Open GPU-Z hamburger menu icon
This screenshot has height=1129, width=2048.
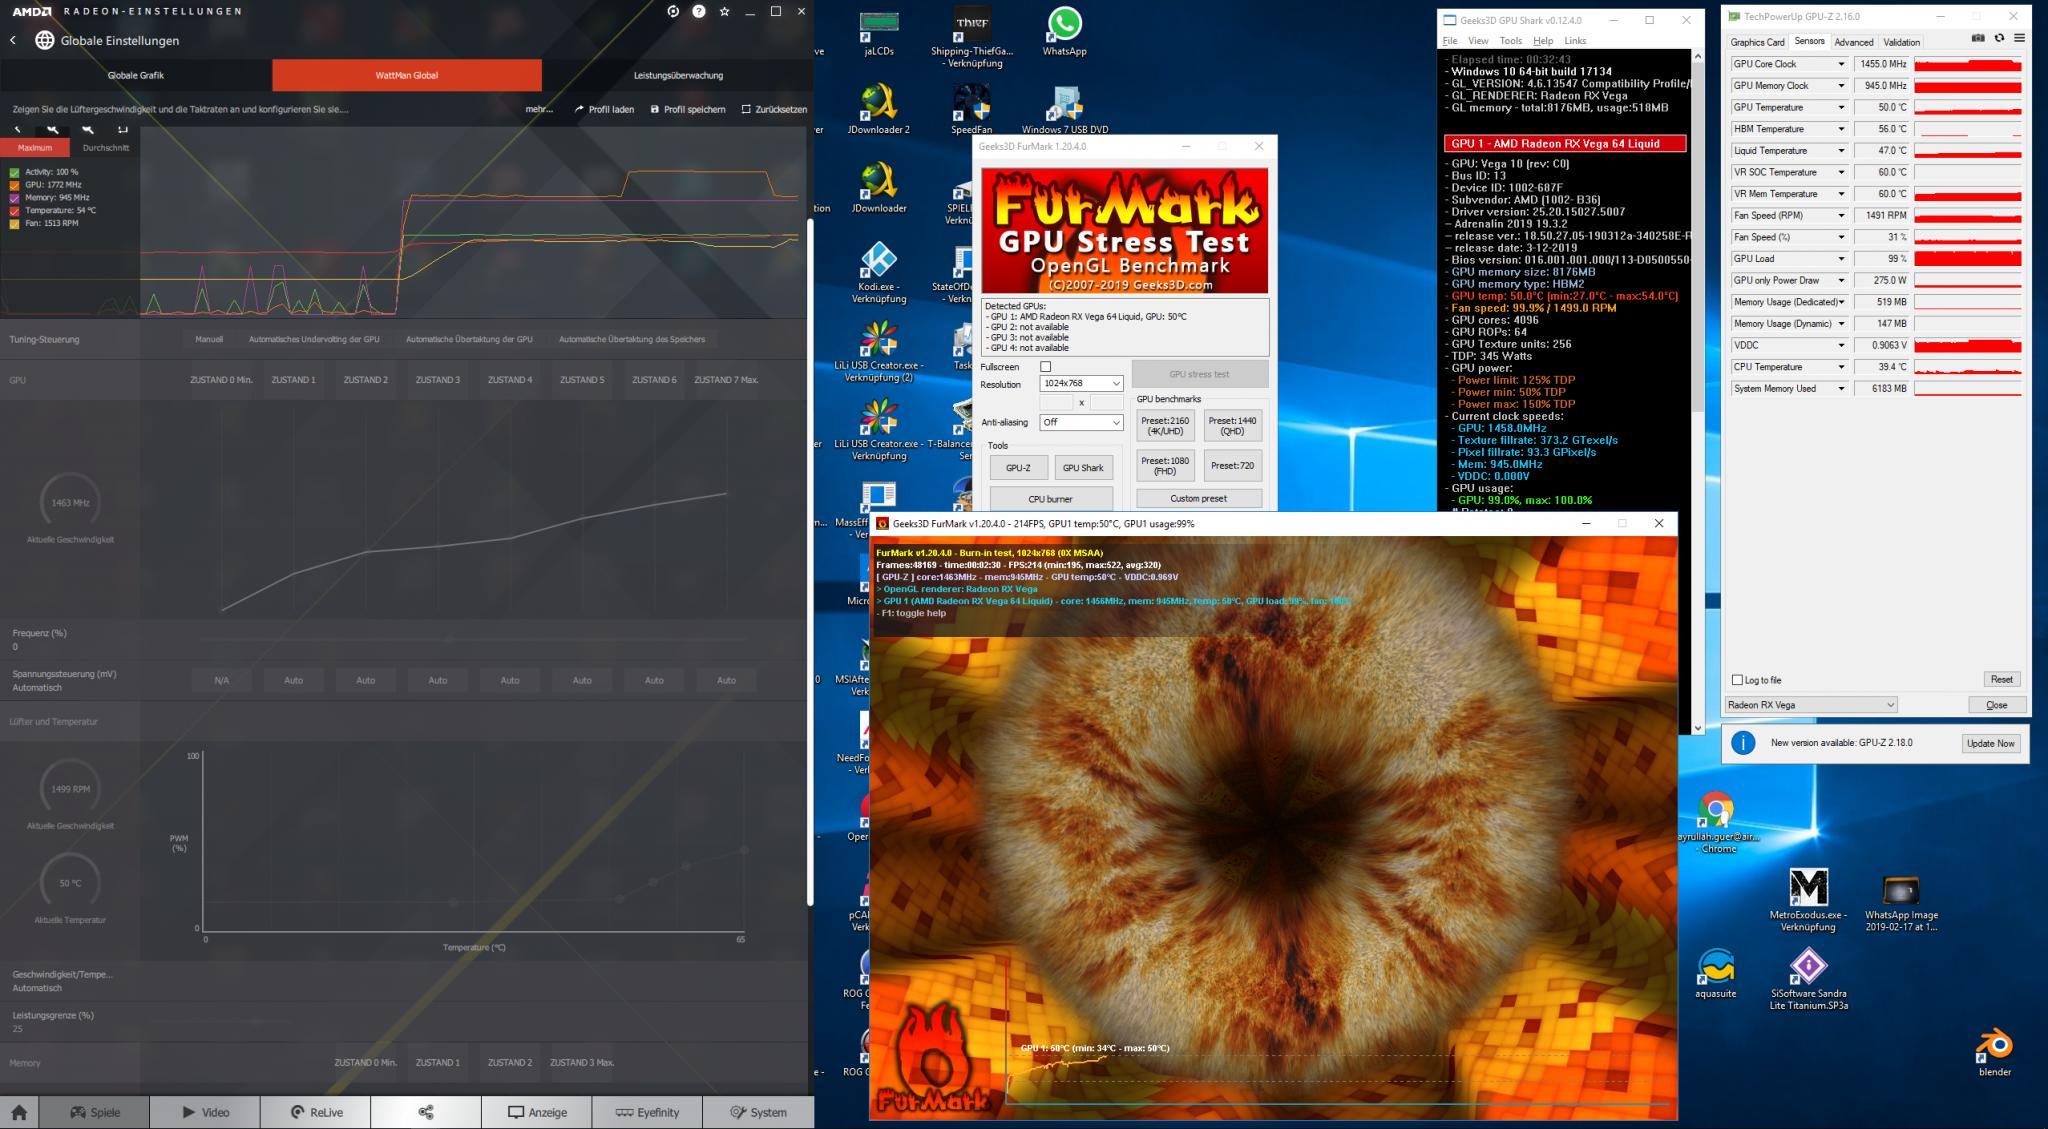[x=2019, y=38]
